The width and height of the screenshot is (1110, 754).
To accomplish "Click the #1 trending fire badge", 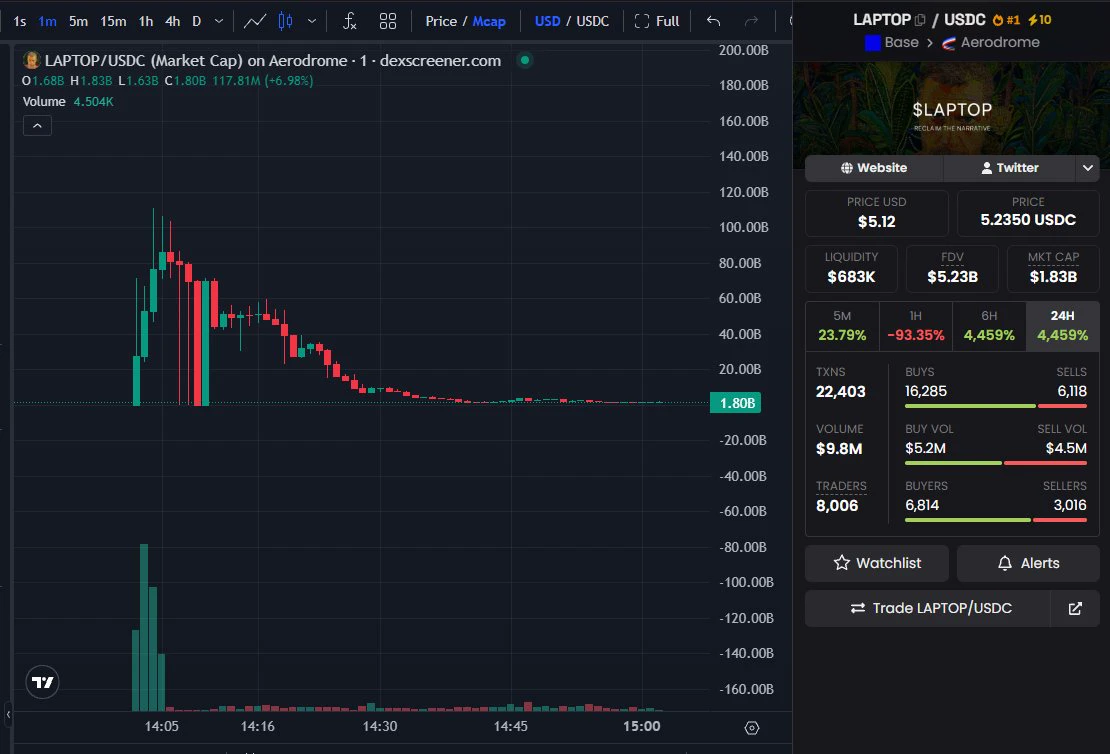I will pos(1006,20).
